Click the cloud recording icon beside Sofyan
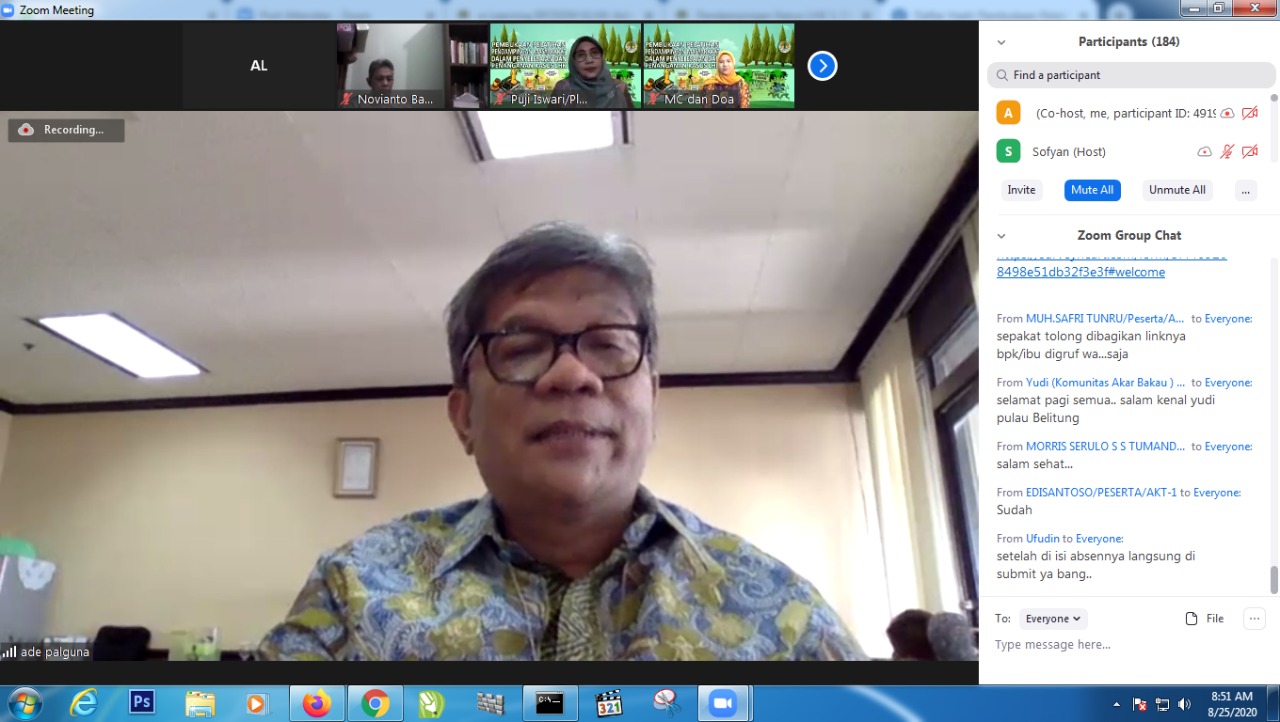1280x722 pixels. [1205, 152]
